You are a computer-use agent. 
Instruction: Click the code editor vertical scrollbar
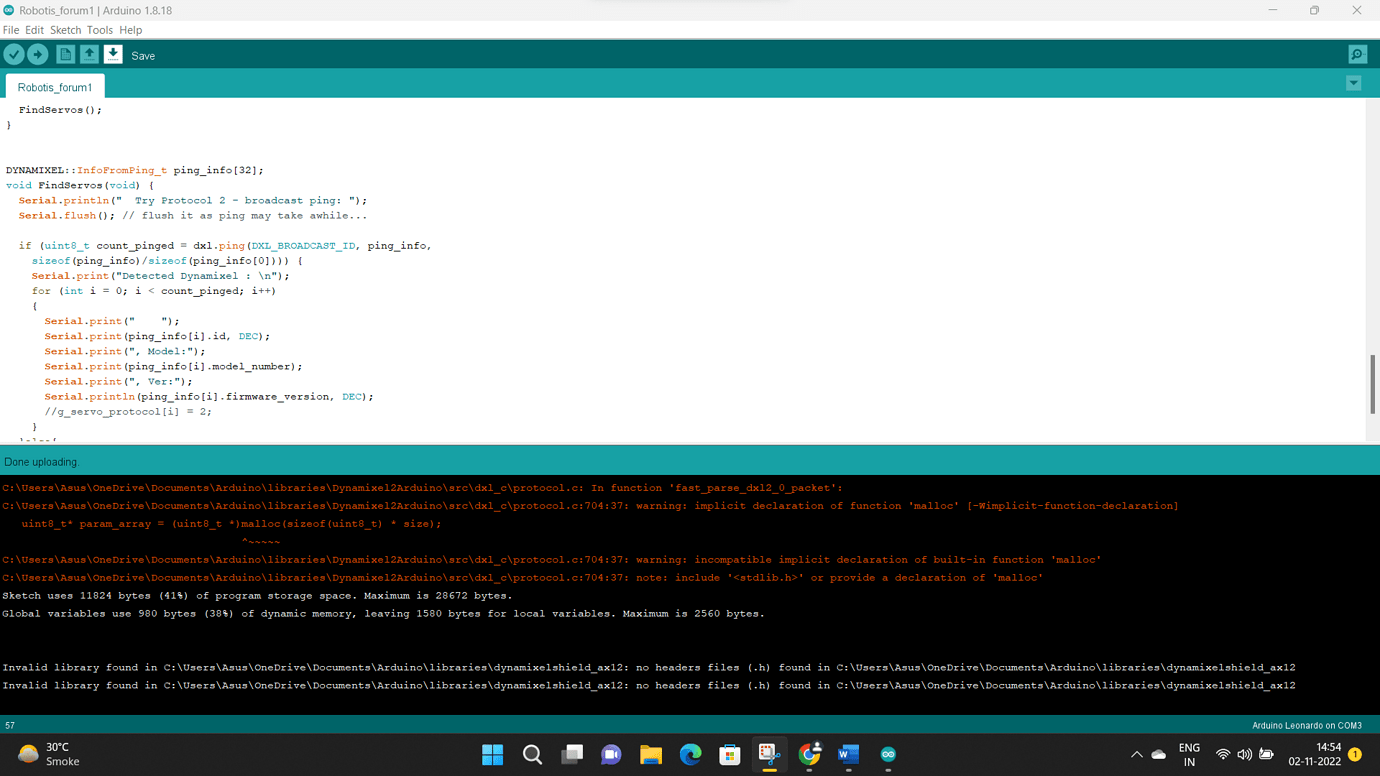[1372, 383]
